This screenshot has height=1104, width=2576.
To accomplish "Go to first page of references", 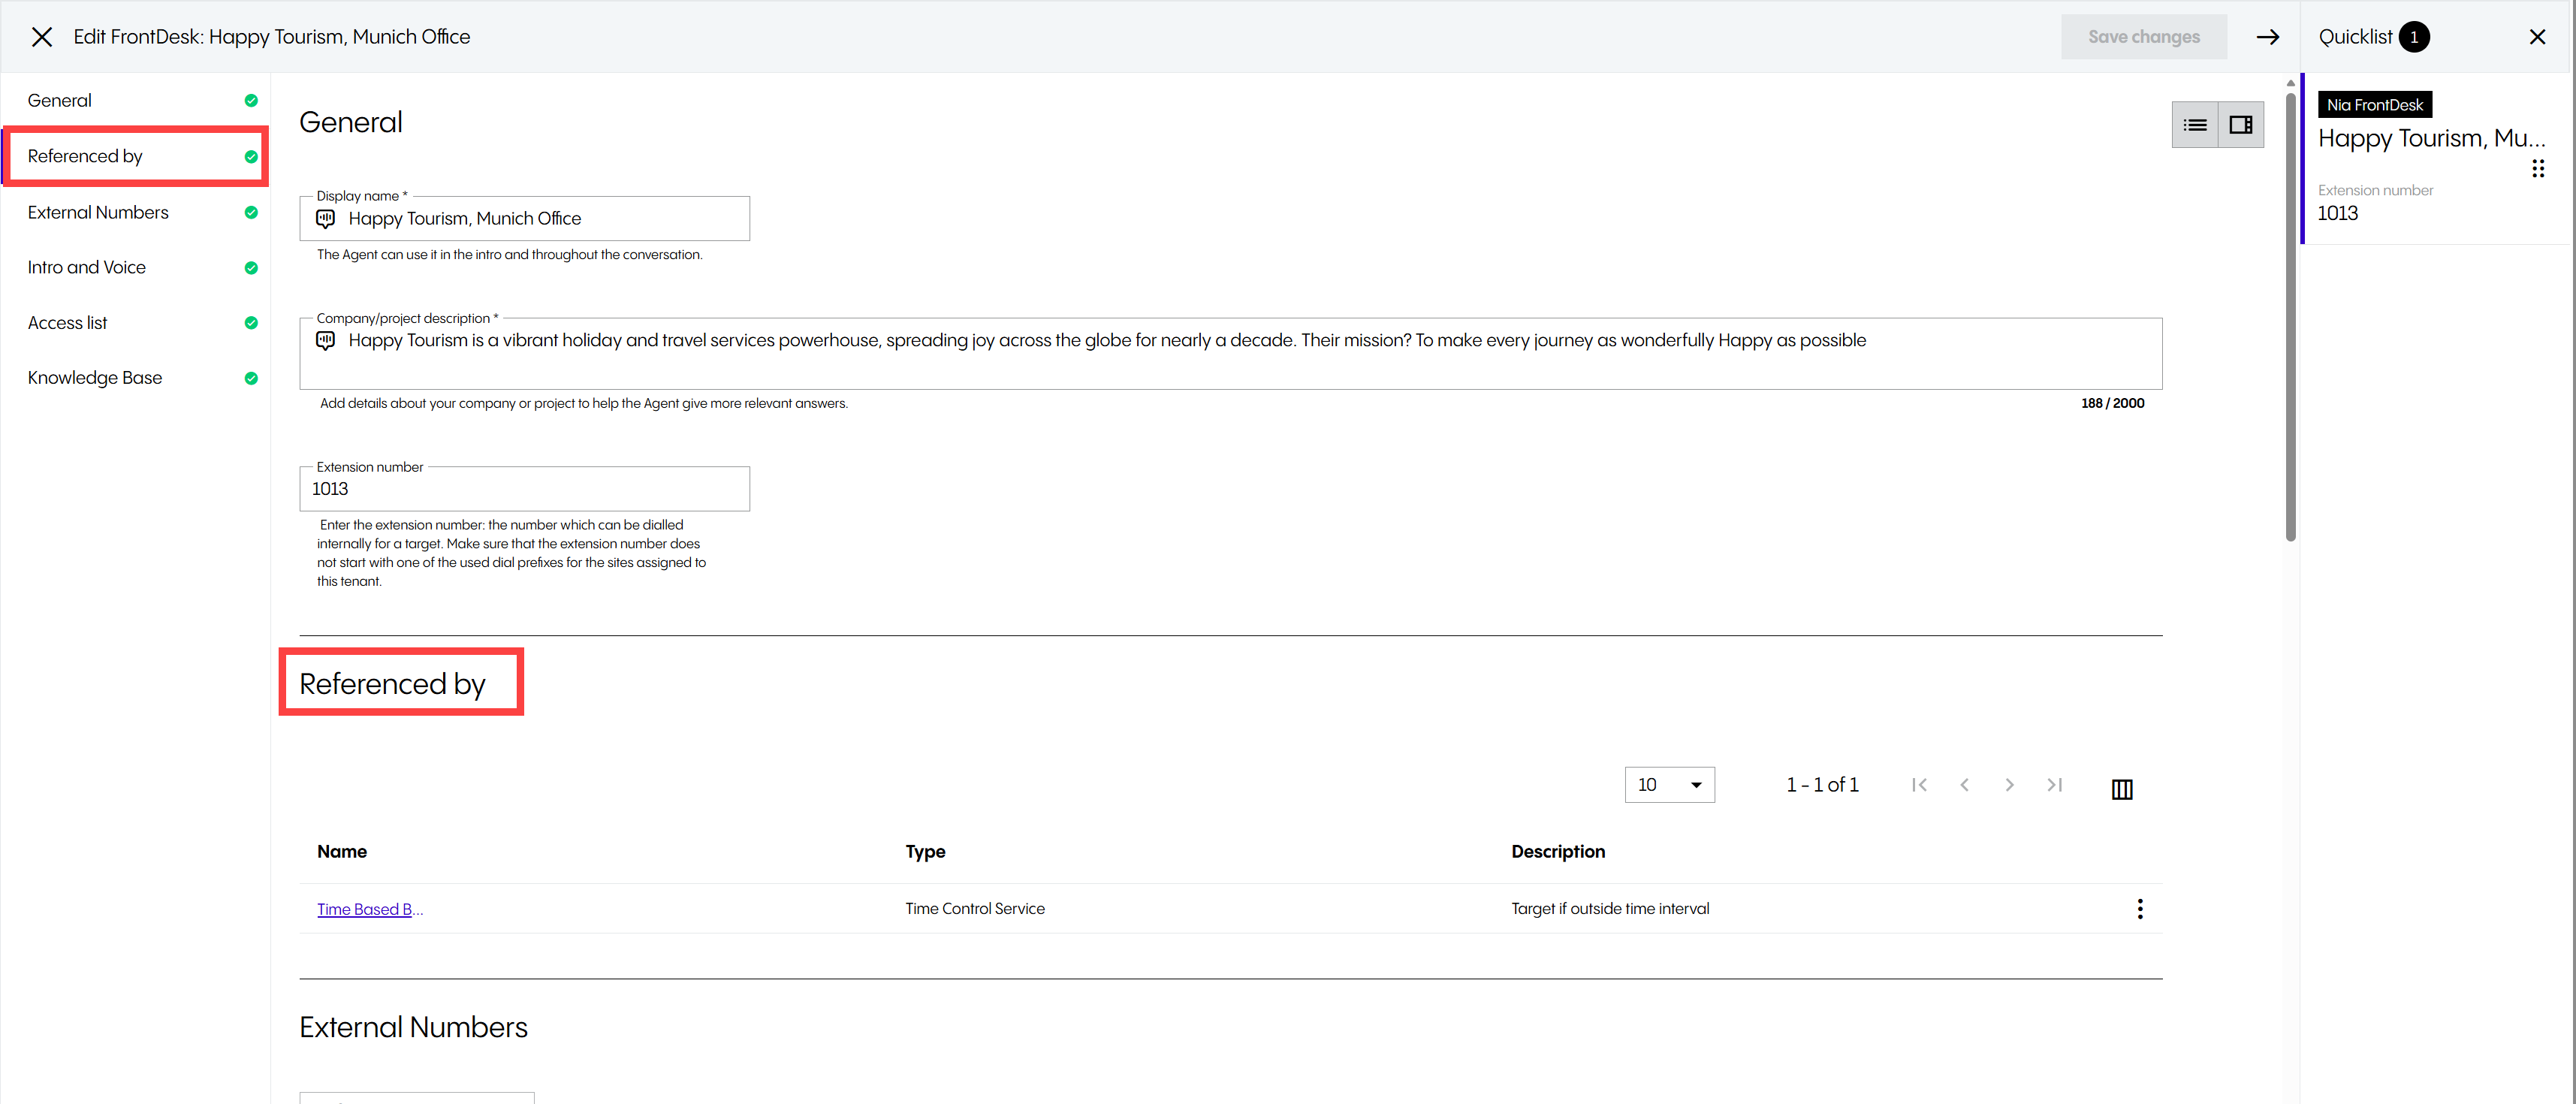I will [x=1919, y=785].
